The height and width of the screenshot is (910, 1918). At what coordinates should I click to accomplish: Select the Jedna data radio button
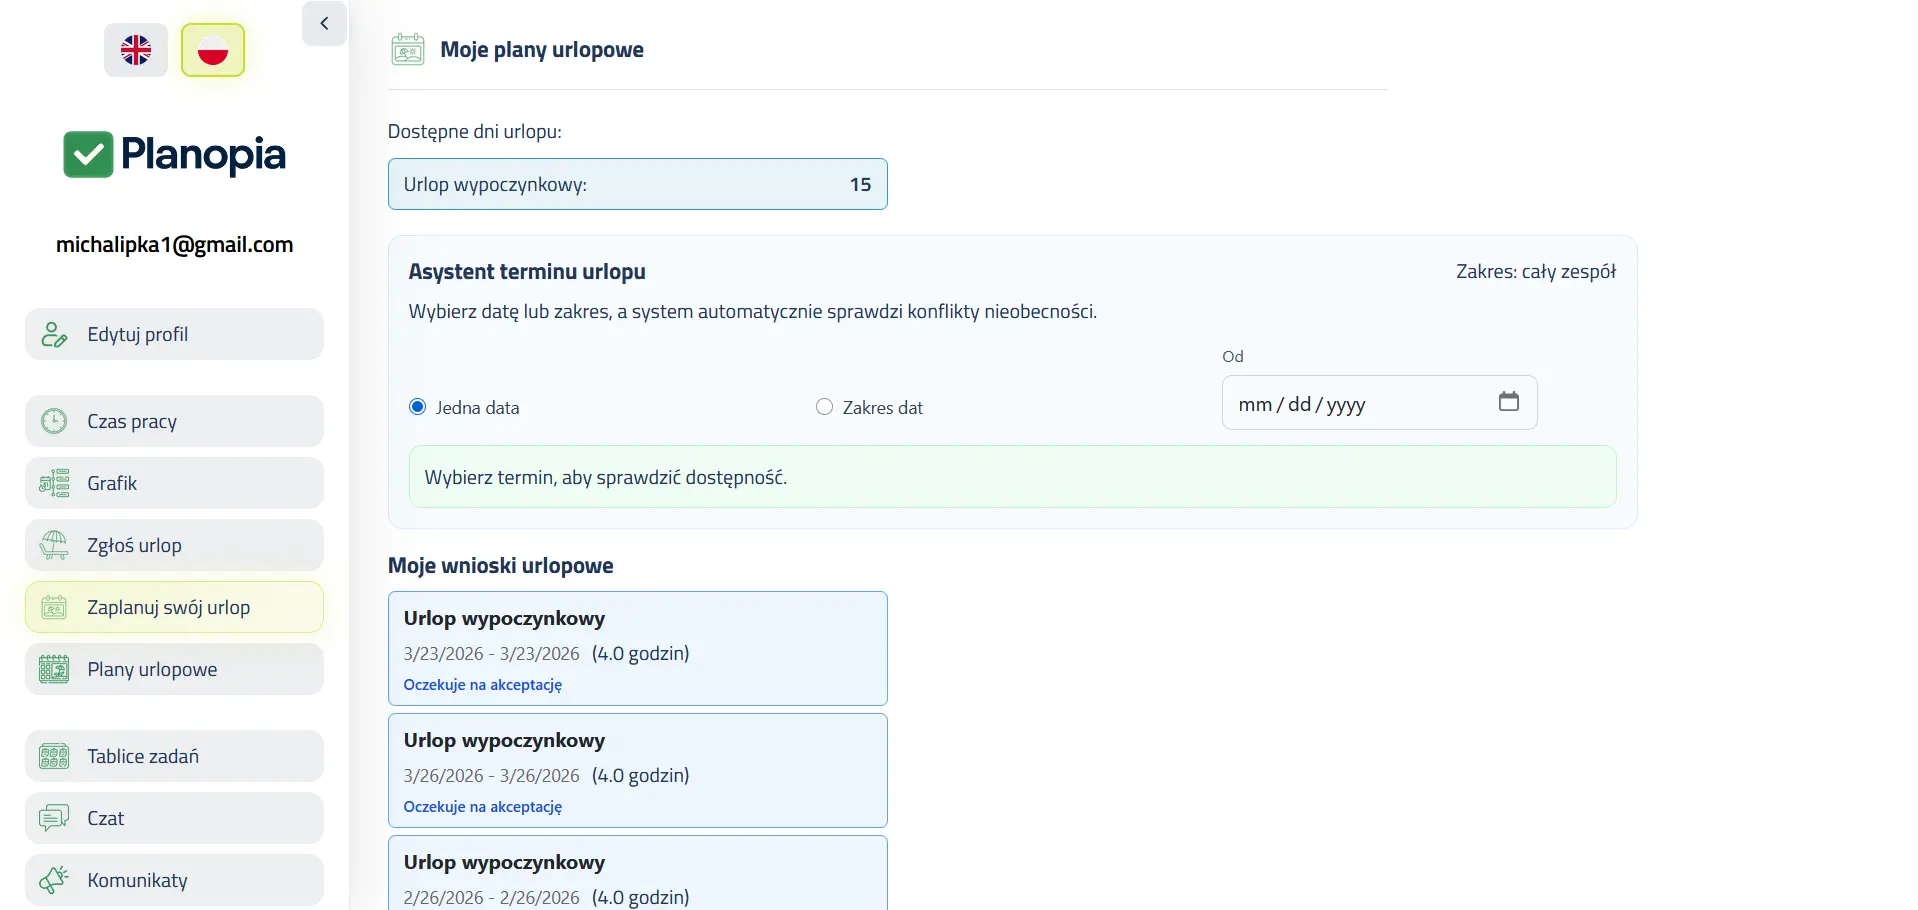(x=418, y=407)
